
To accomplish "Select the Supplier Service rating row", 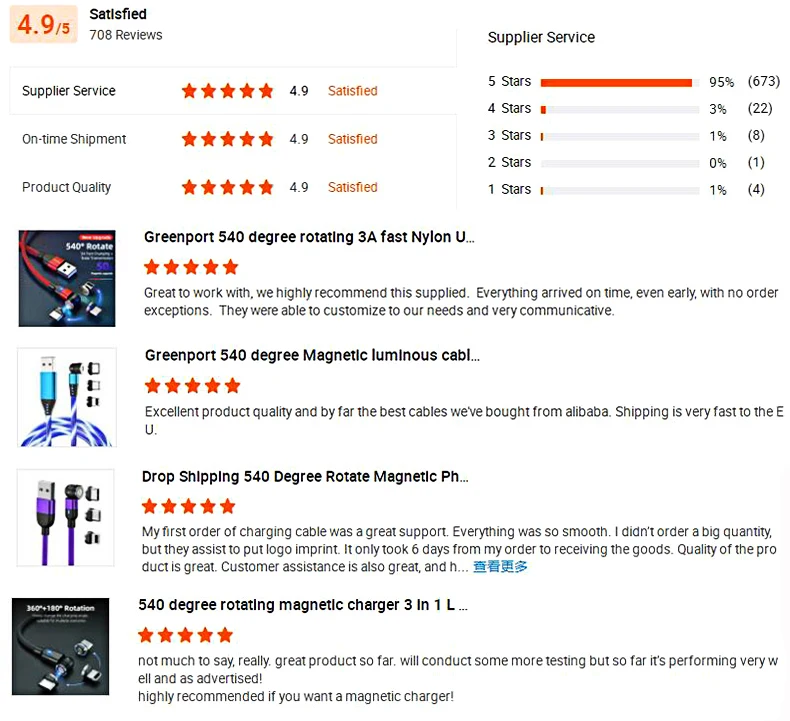I will point(233,91).
